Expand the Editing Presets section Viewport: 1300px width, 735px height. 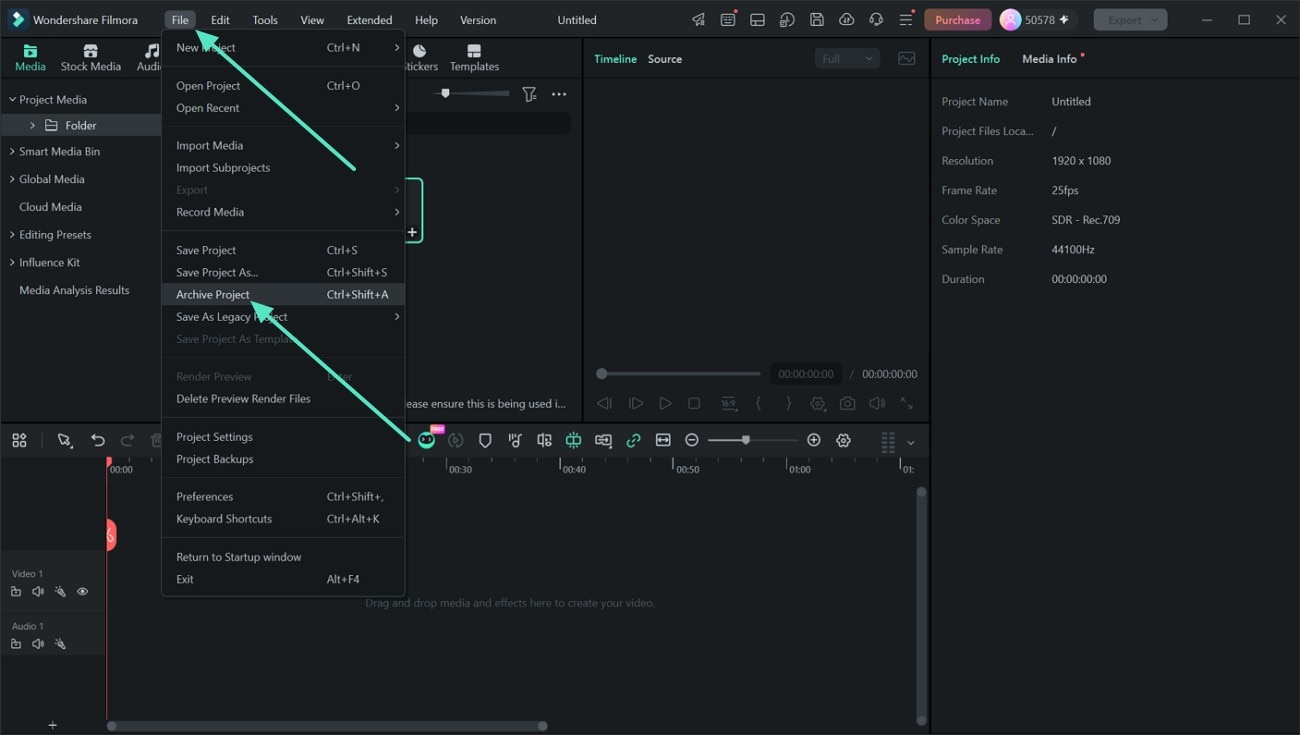12,235
